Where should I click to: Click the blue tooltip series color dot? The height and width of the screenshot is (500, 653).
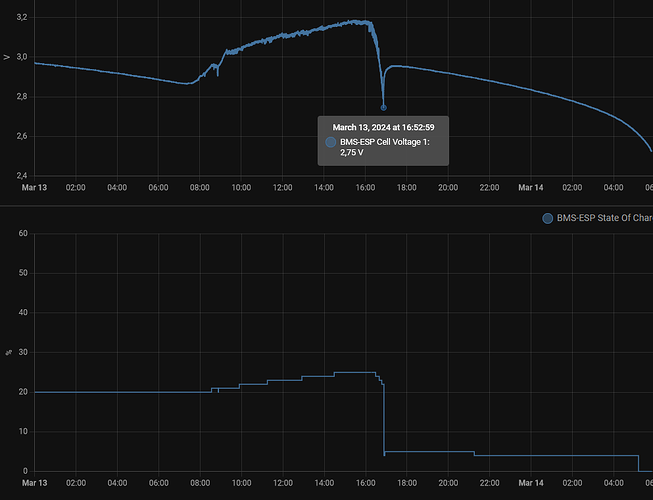pos(331,142)
